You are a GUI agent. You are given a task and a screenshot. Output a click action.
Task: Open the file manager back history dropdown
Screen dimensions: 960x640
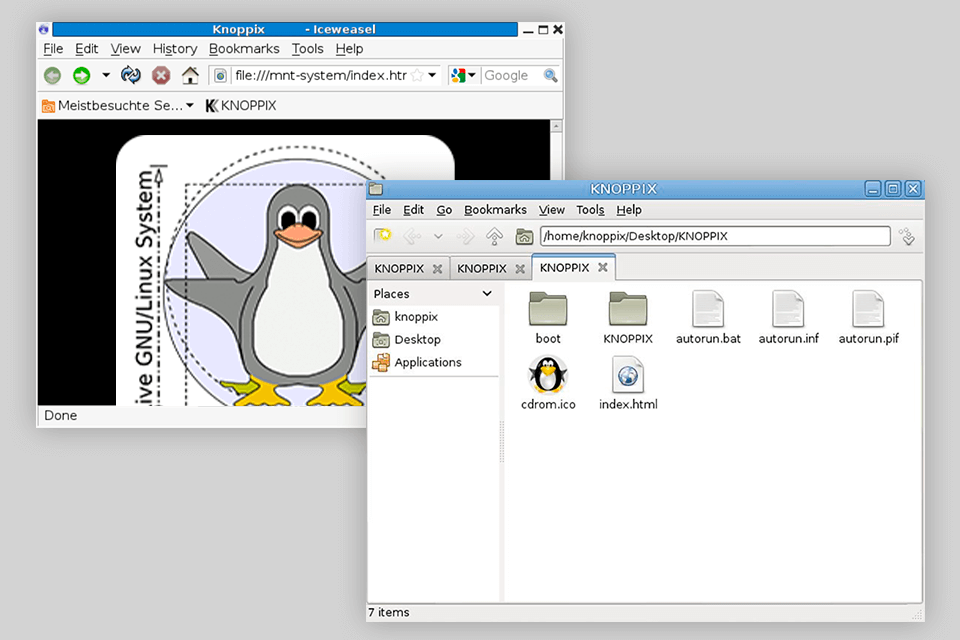coord(438,236)
